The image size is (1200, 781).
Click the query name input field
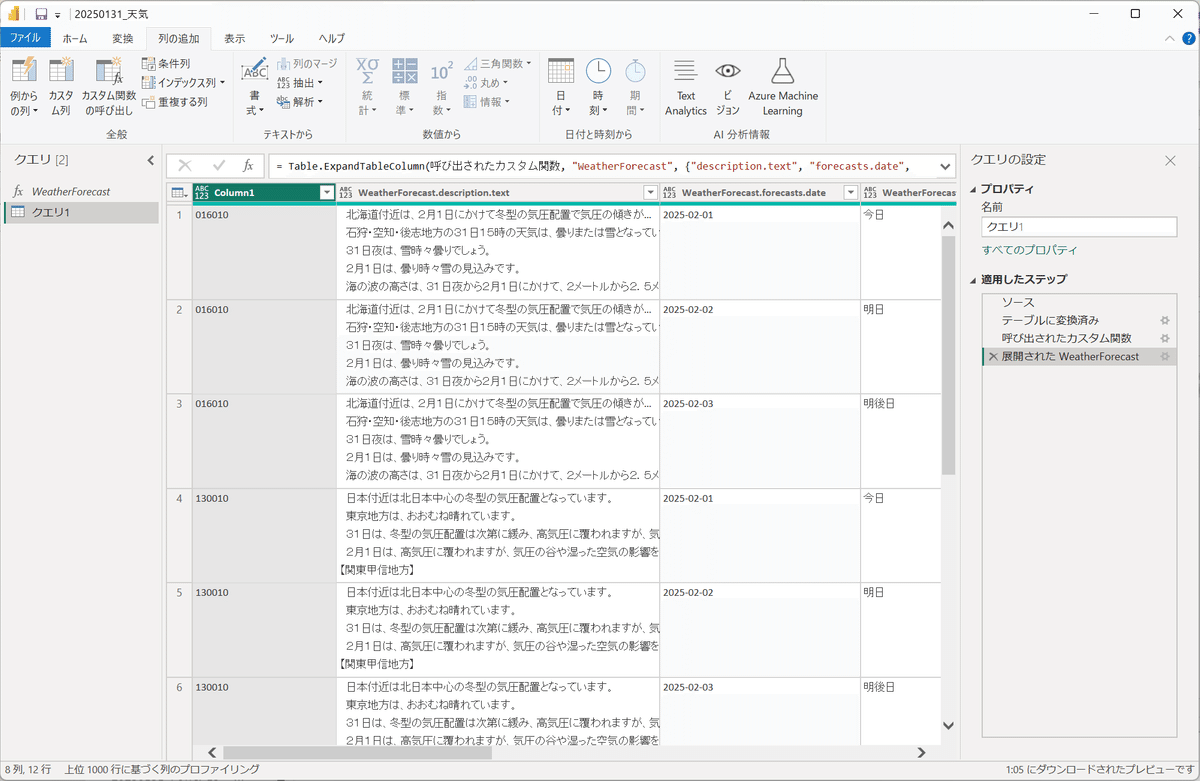pos(1079,227)
